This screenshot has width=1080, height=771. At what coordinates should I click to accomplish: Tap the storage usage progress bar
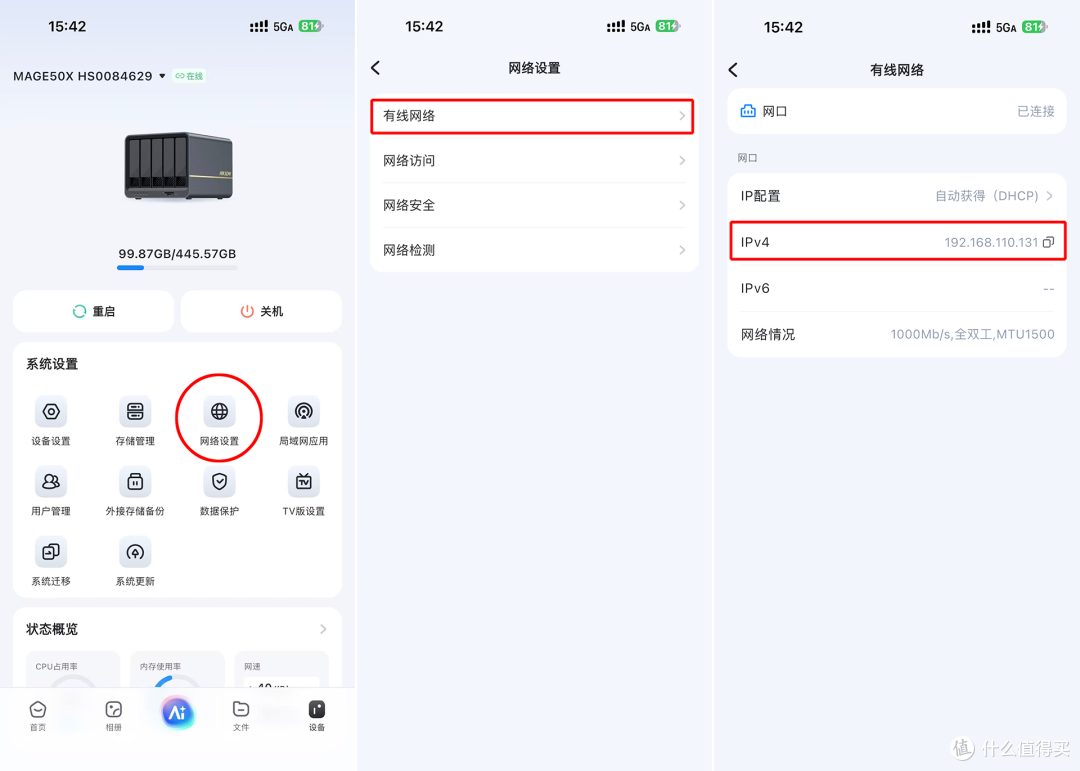tap(178, 267)
